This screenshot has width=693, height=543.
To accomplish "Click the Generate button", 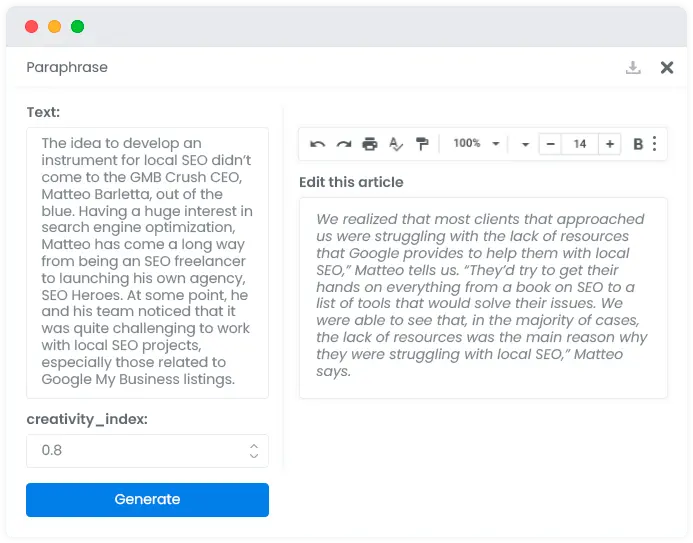I will pyautogui.click(x=147, y=500).
